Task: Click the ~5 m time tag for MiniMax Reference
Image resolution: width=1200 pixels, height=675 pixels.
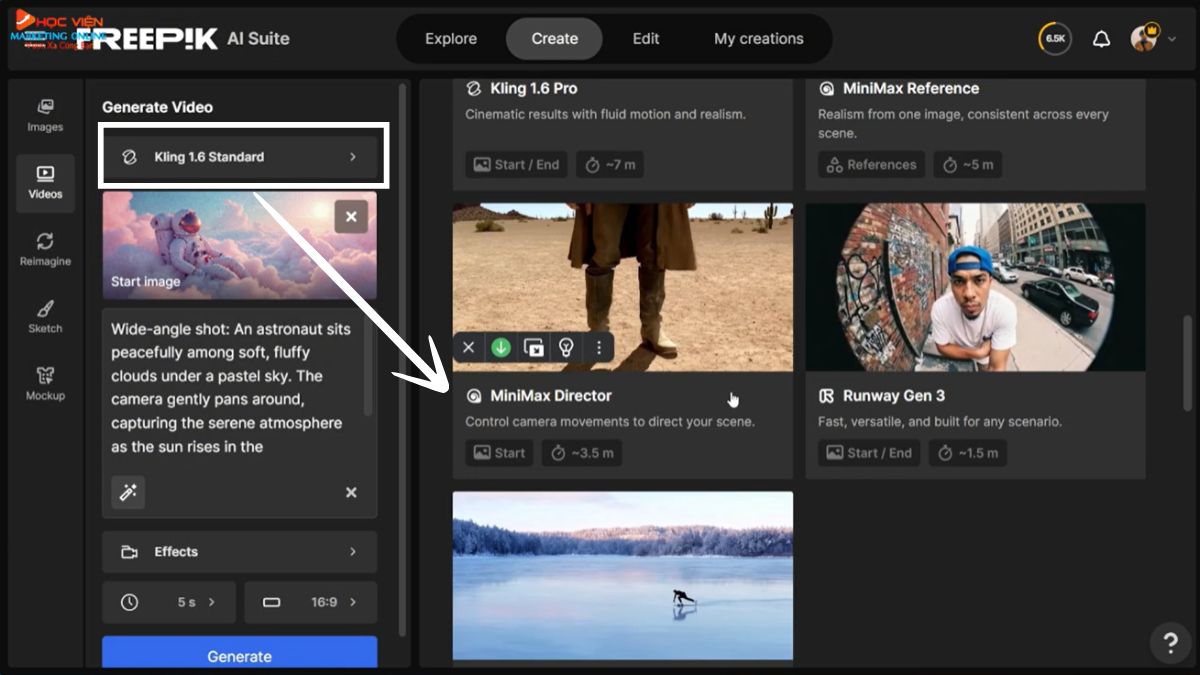Action: (968, 164)
